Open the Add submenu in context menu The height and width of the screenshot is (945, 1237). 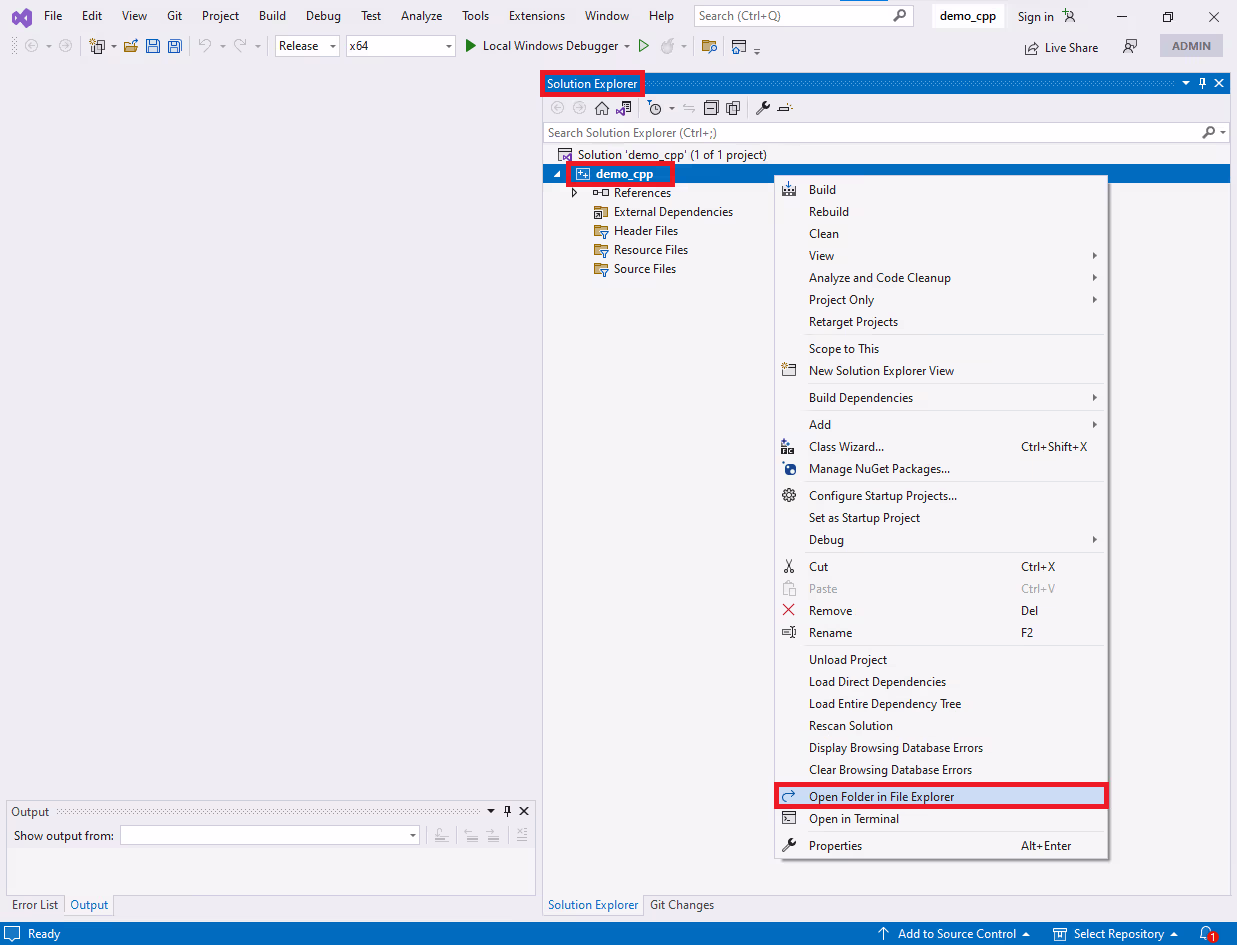click(x=940, y=424)
